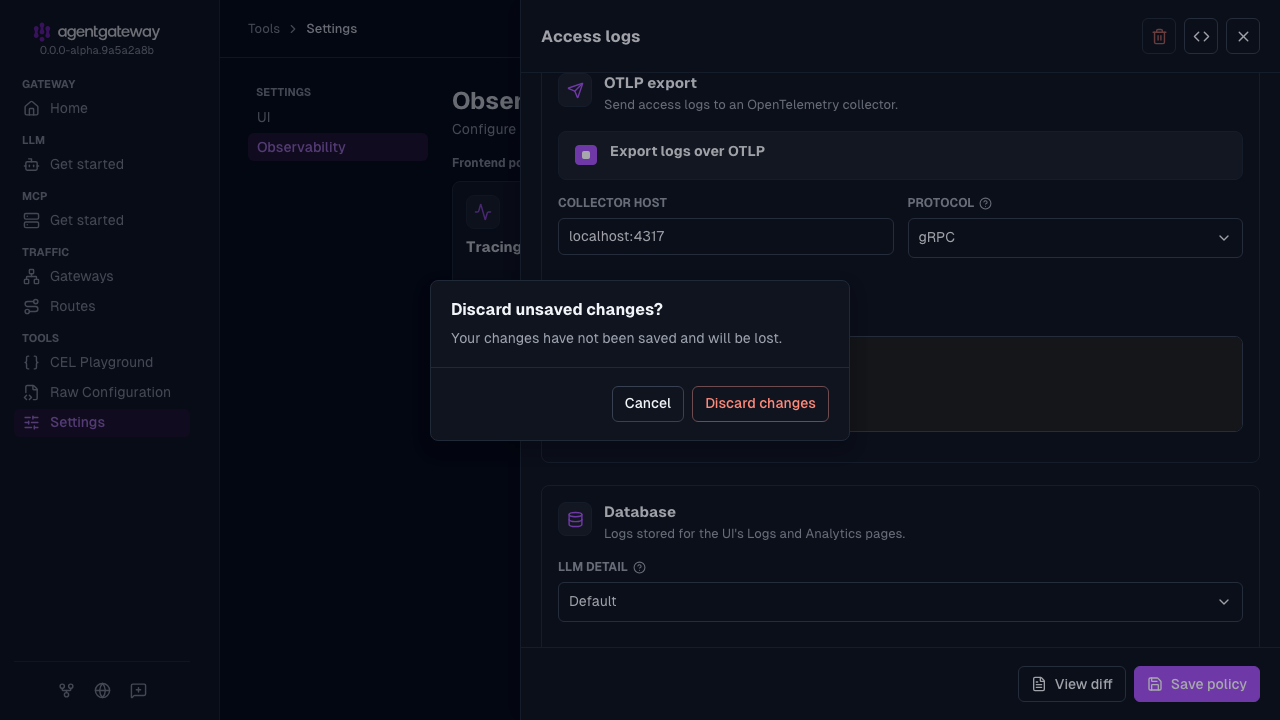Click the Database cylinder icon
Image resolution: width=1280 pixels, height=720 pixels.
575,519
